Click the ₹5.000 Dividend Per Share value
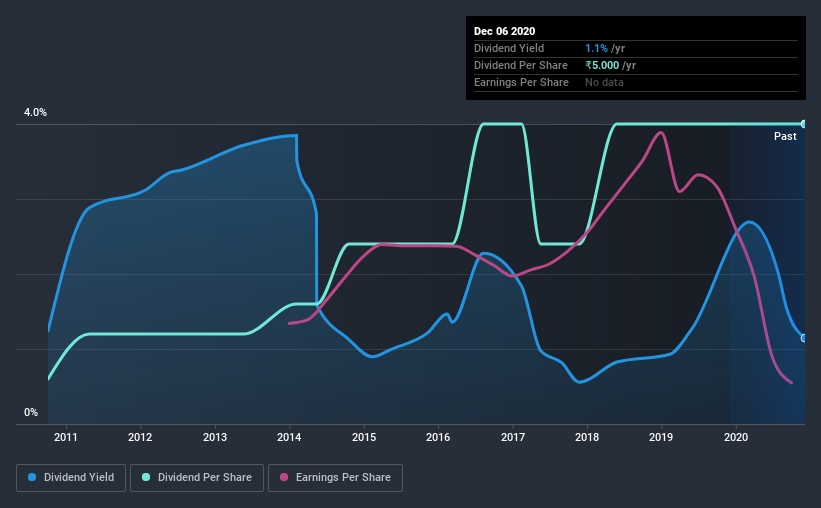 [x=602, y=65]
